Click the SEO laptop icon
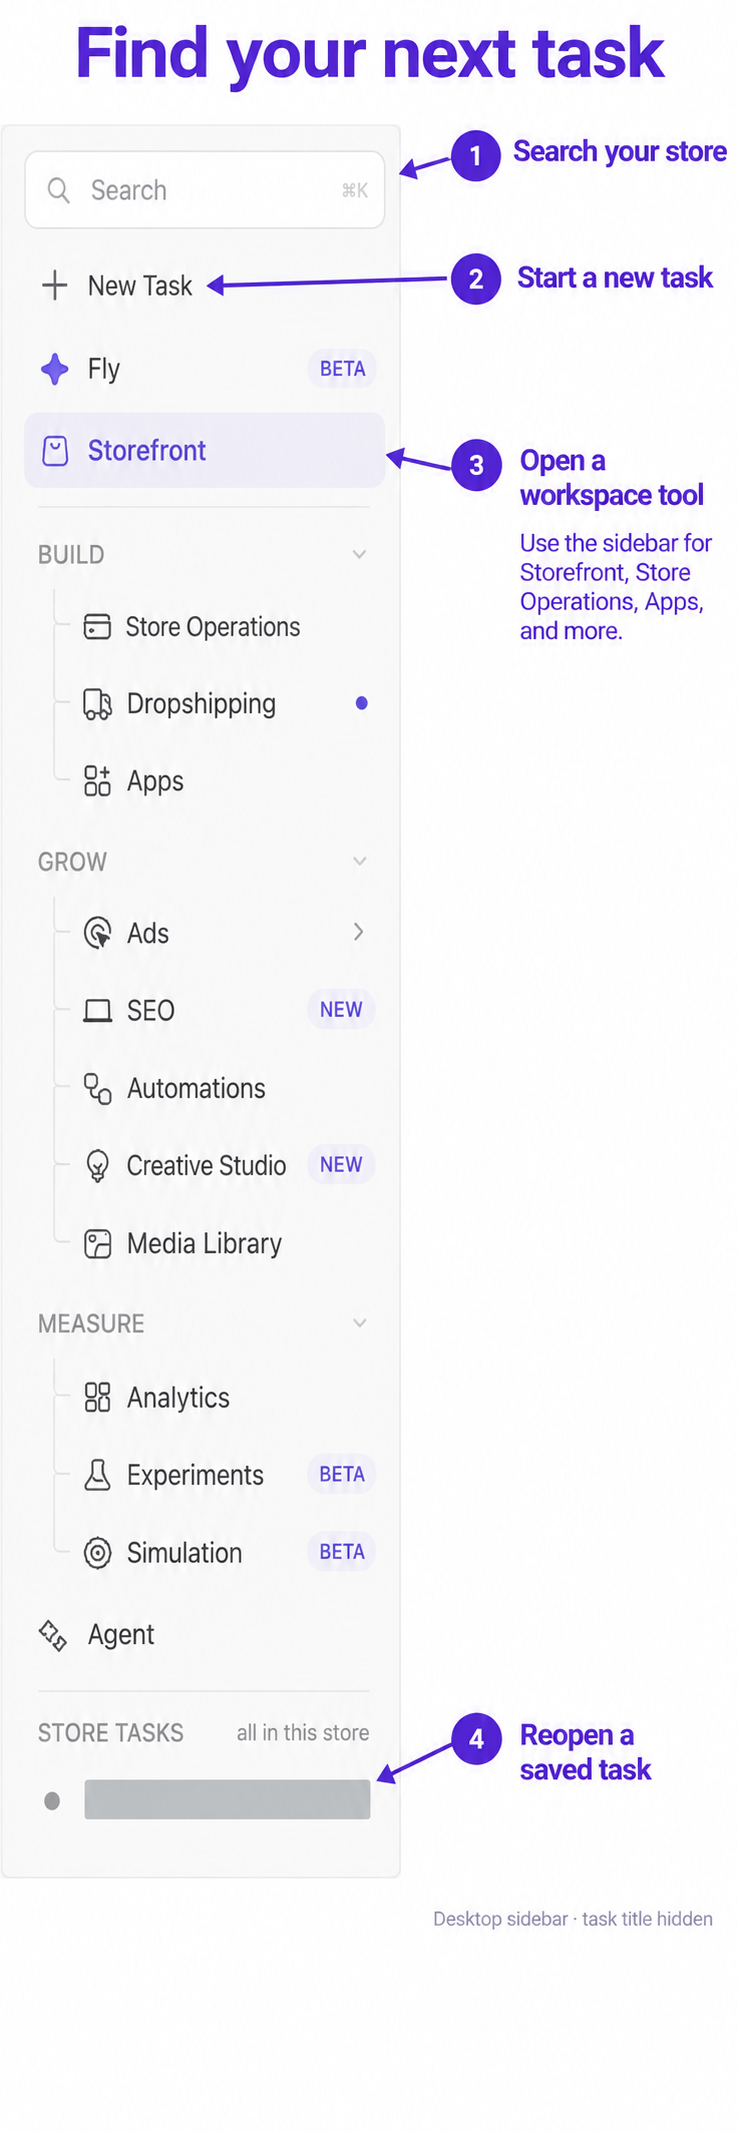 (97, 1011)
